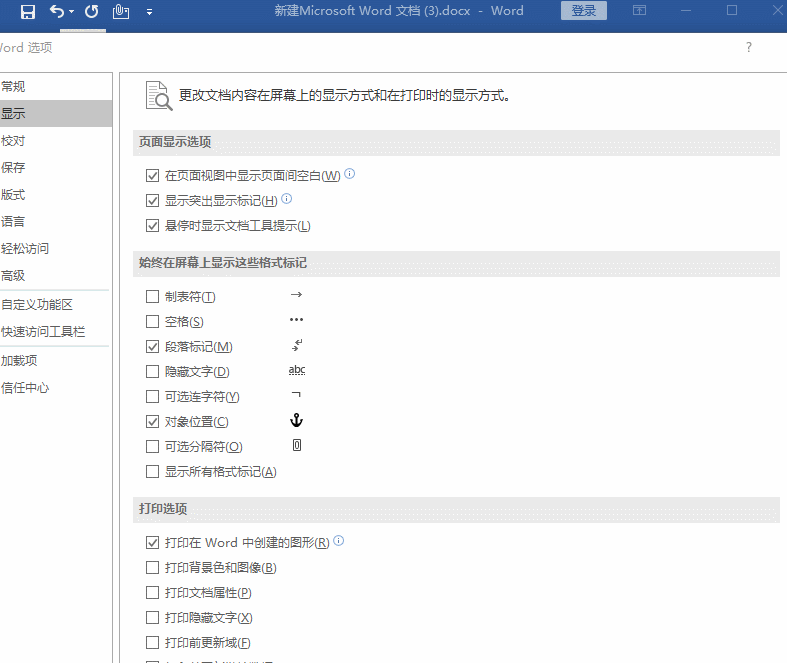Click info icon next to 显示突出显示标记
The width and height of the screenshot is (787, 663).
pyautogui.click(x=287, y=199)
